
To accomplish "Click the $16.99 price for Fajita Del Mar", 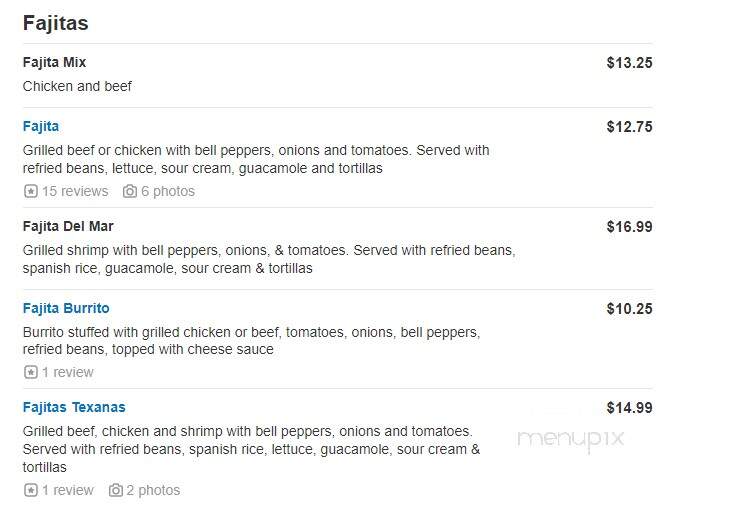I will [x=629, y=227].
